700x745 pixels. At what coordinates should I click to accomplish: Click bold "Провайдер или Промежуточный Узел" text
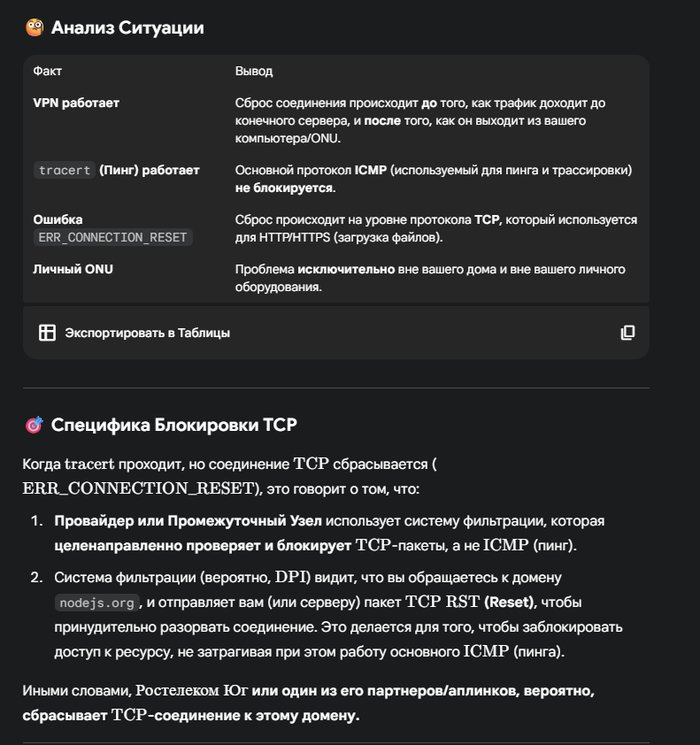point(187,521)
